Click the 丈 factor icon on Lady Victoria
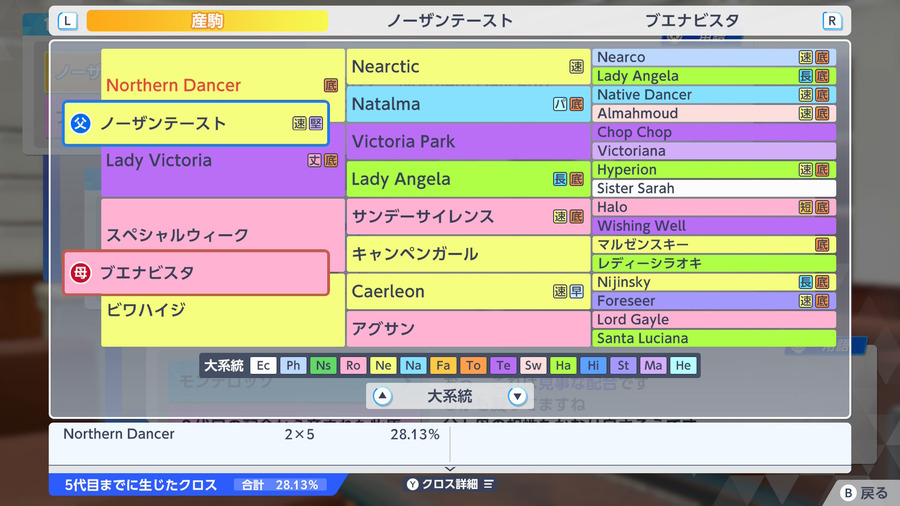Screen dimensions: 900x506 [314, 161]
